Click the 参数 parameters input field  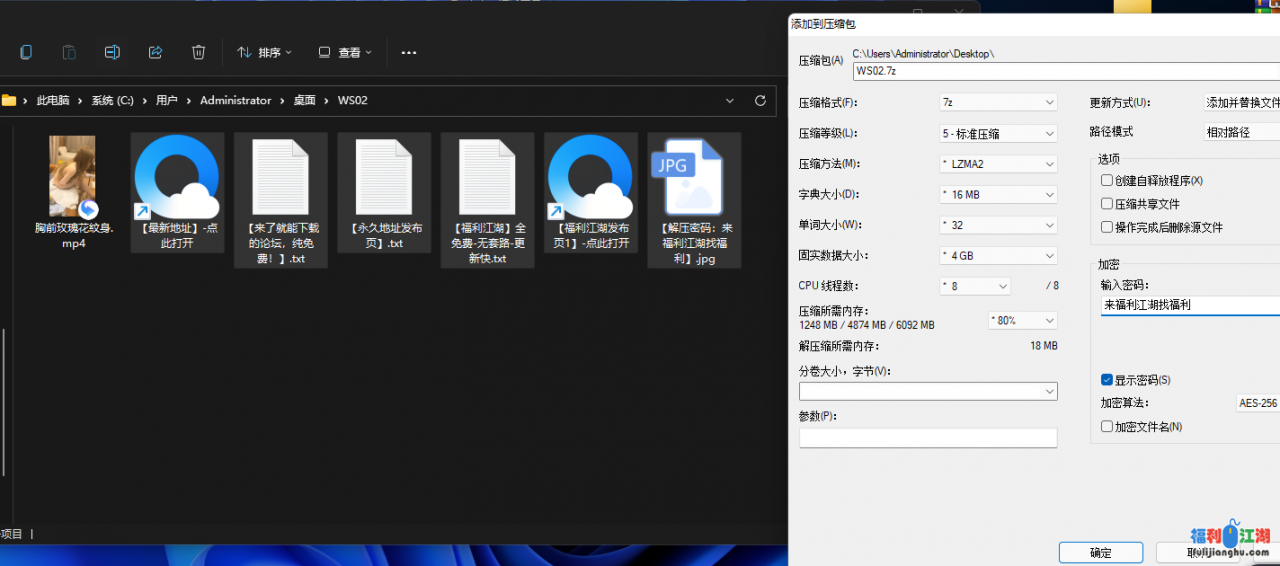(x=927, y=438)
